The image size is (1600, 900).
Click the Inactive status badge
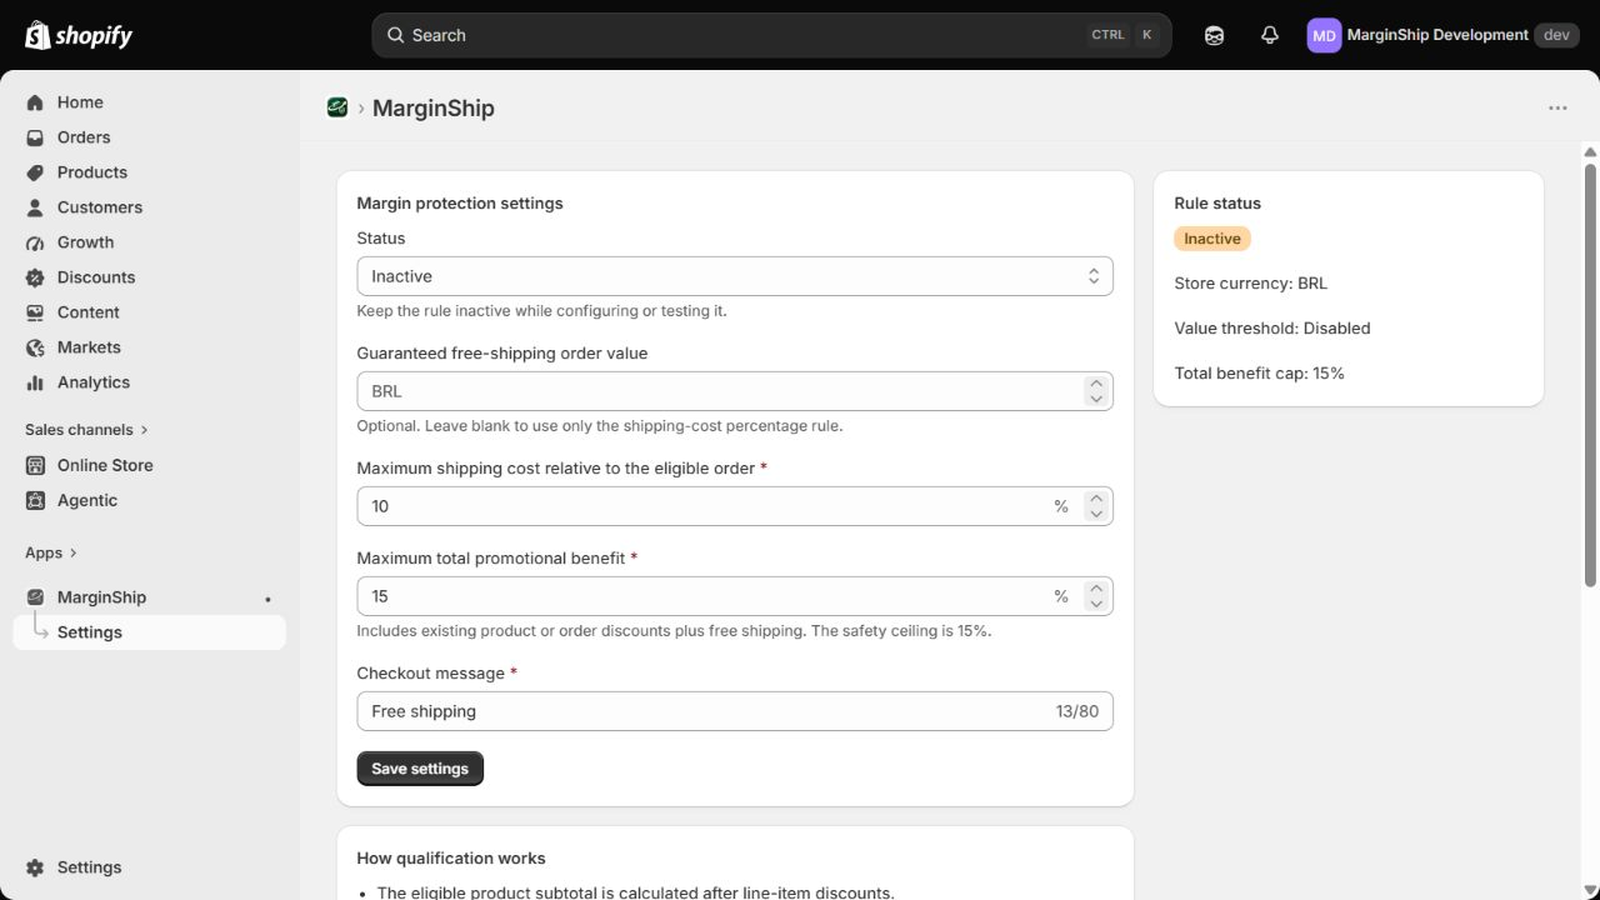click(1212, 238)
